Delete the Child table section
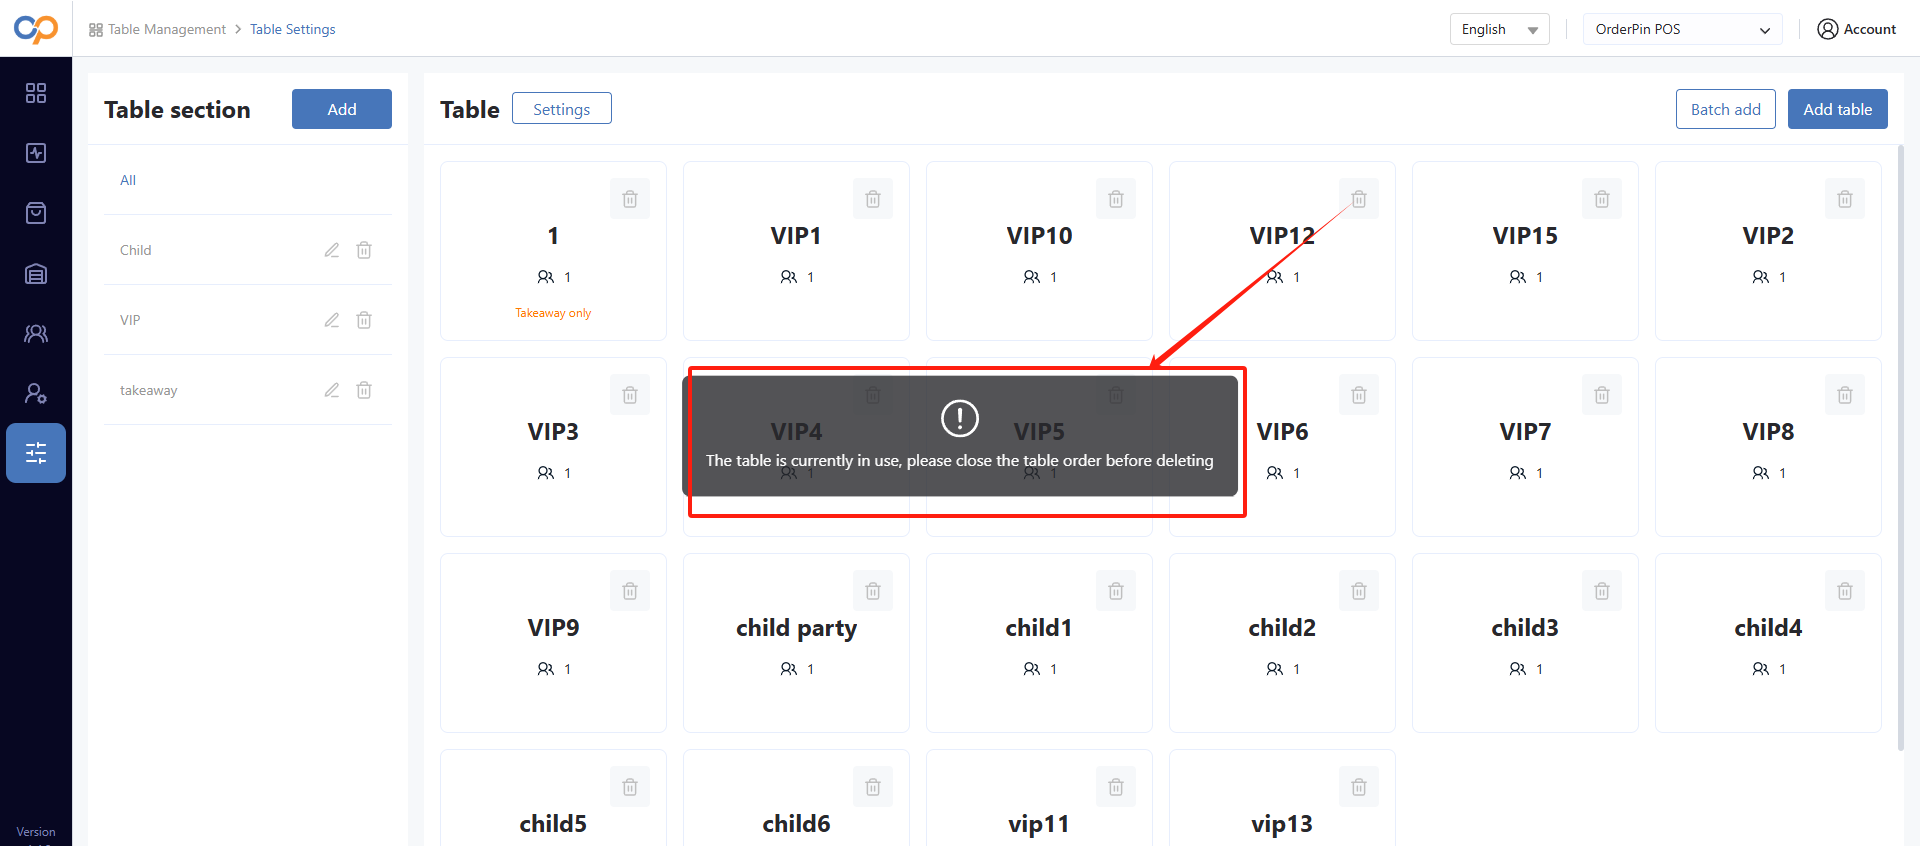The image size is (1920, 846). click(364, 250)
